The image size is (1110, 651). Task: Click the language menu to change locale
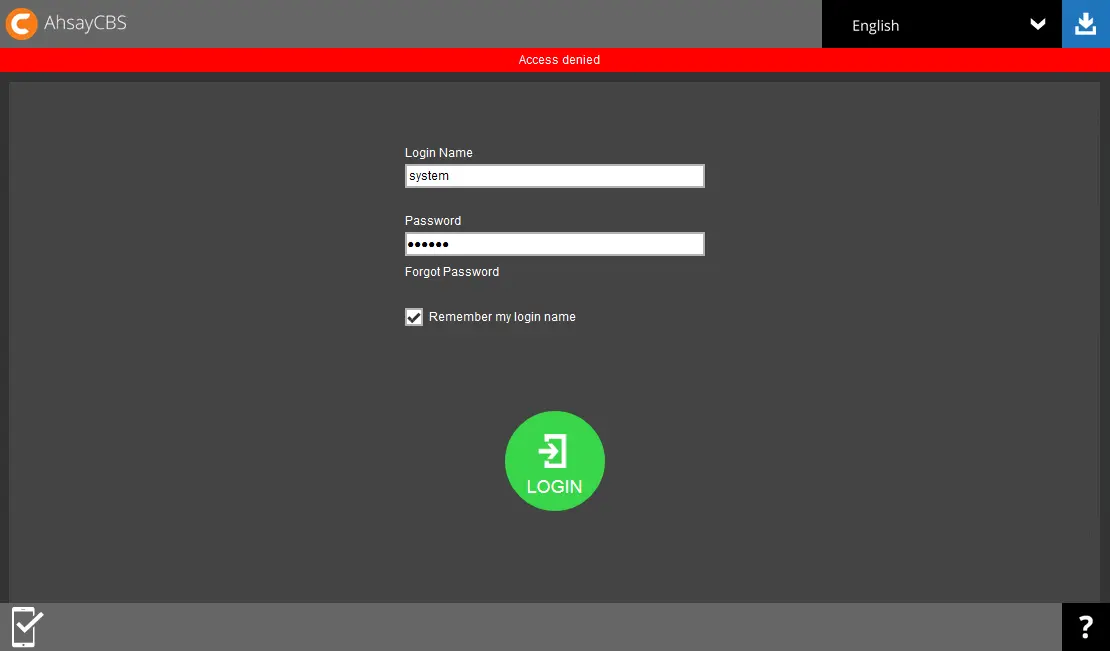940,24
